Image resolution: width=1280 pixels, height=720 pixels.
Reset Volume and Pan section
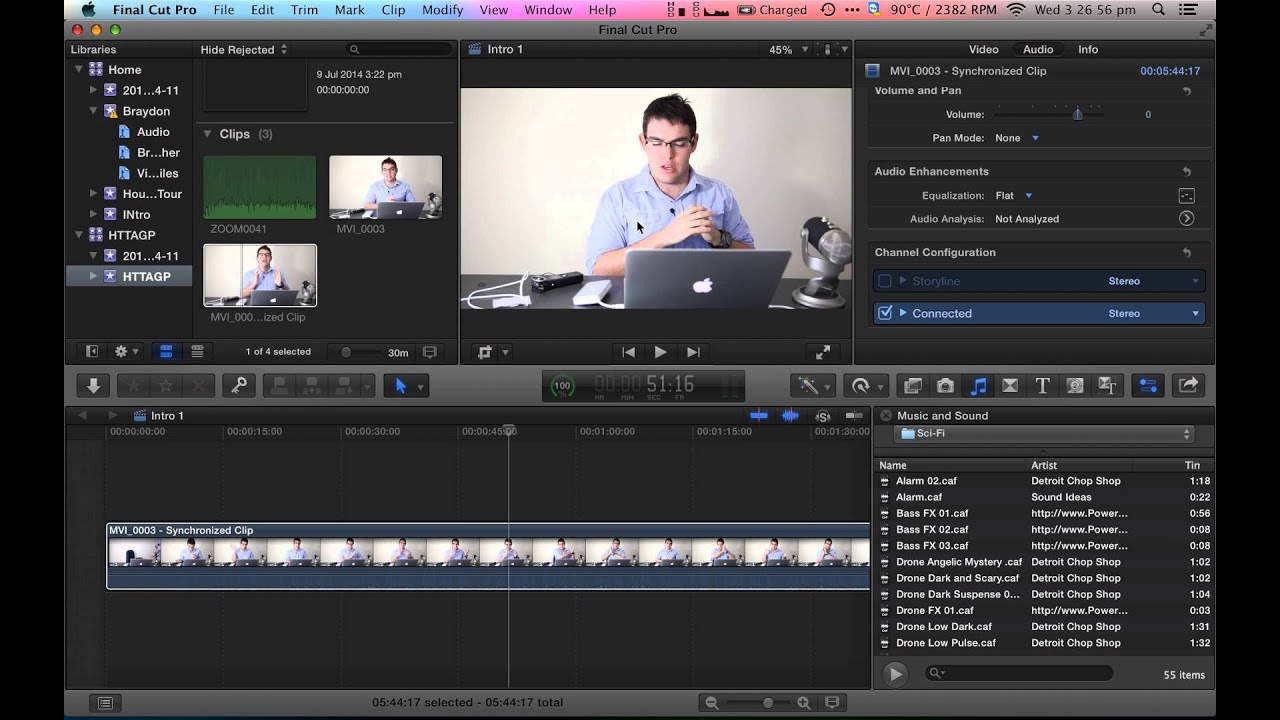click(x=1187, y=91)
